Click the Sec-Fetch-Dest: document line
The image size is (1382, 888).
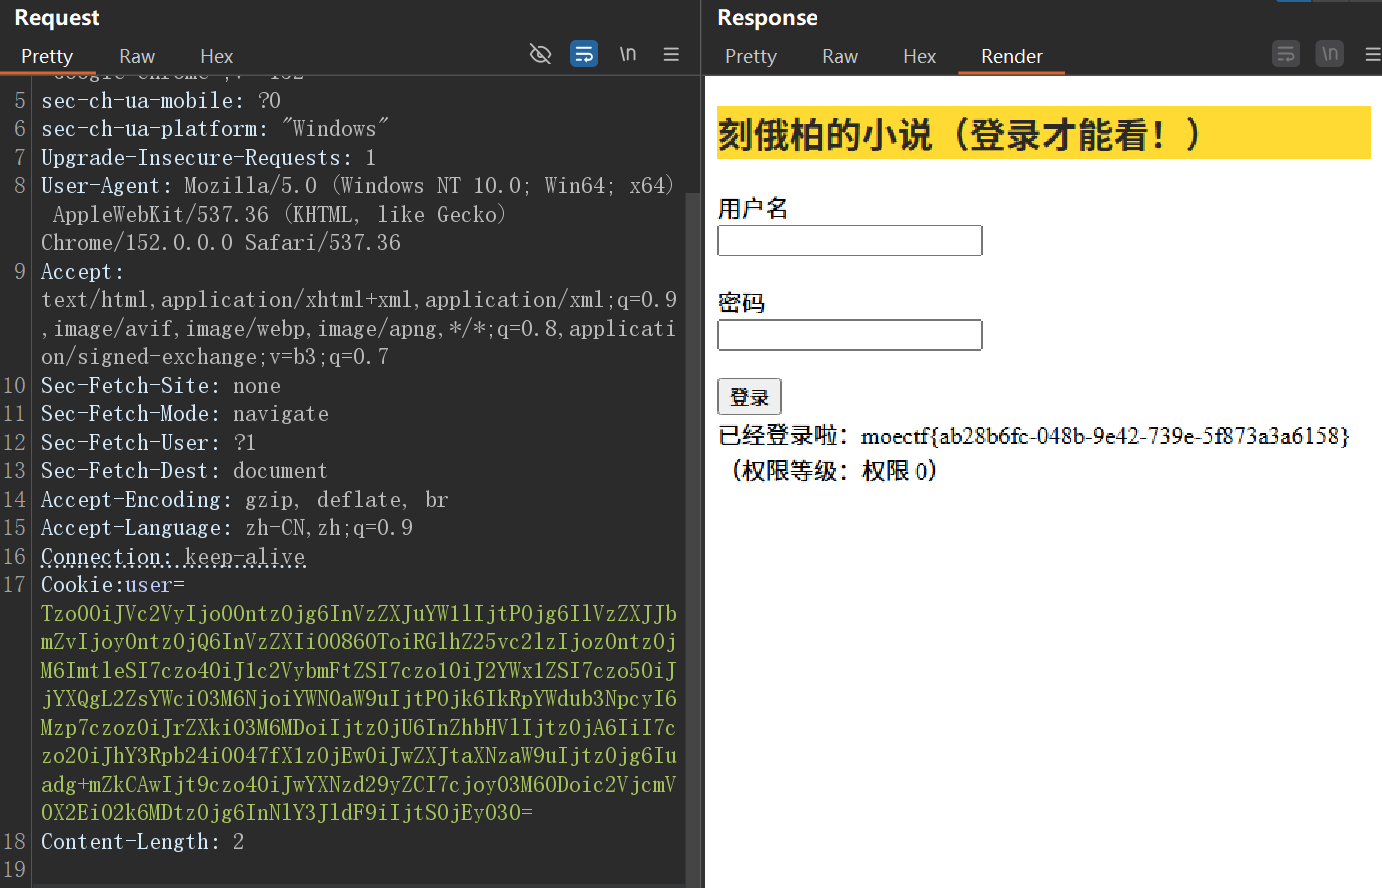[184, 471]
